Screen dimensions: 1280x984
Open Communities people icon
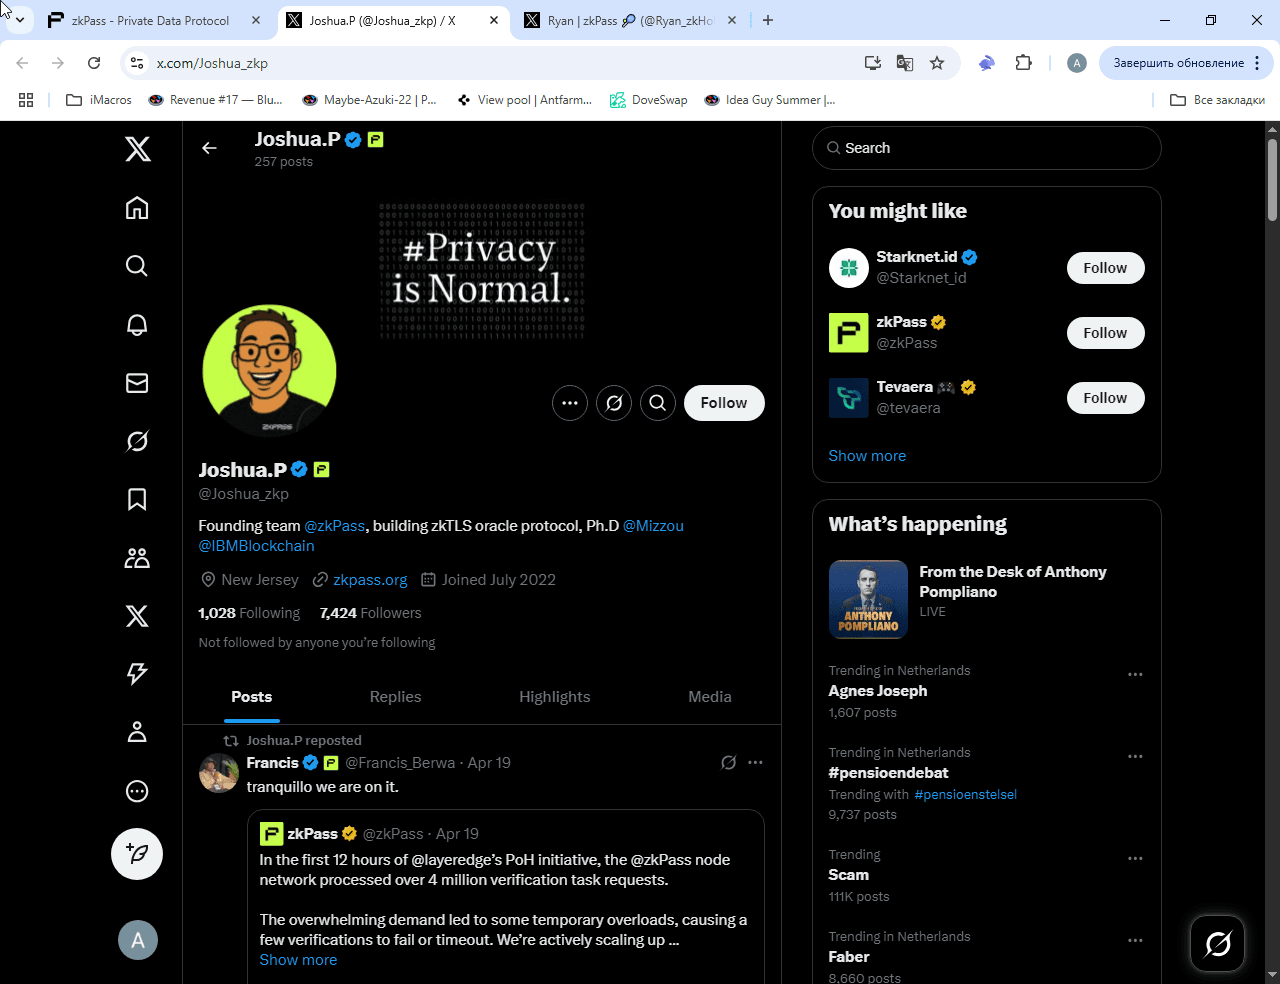(x=137, y=558)
